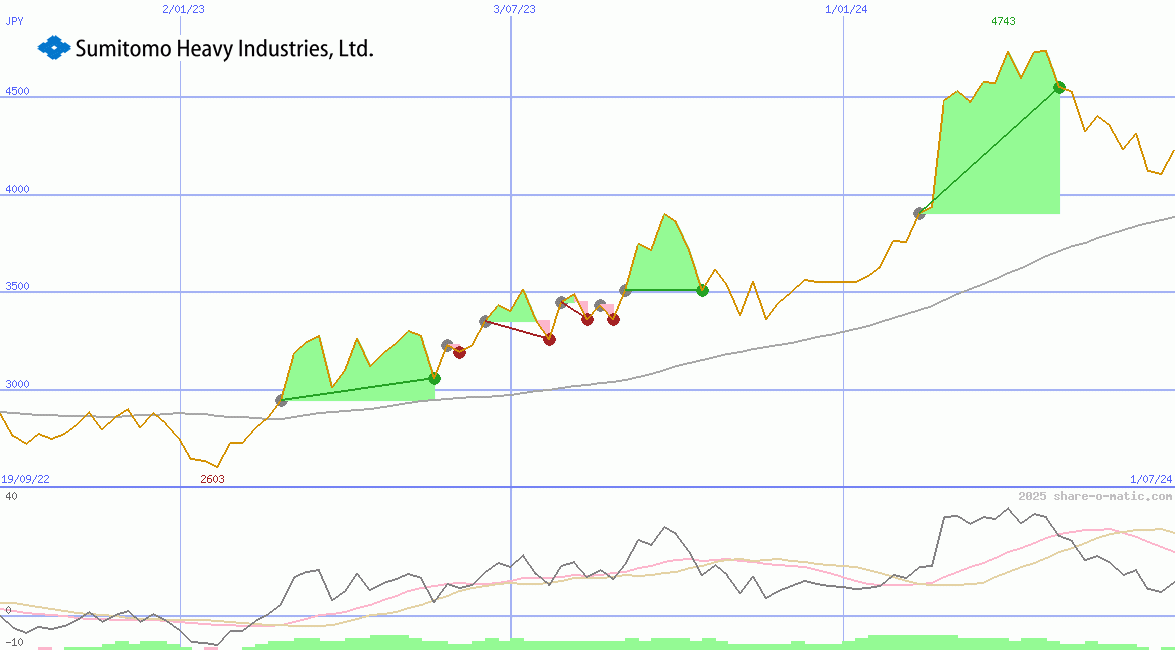Click green exit marker near the 4743 peak

point(1059,87)
